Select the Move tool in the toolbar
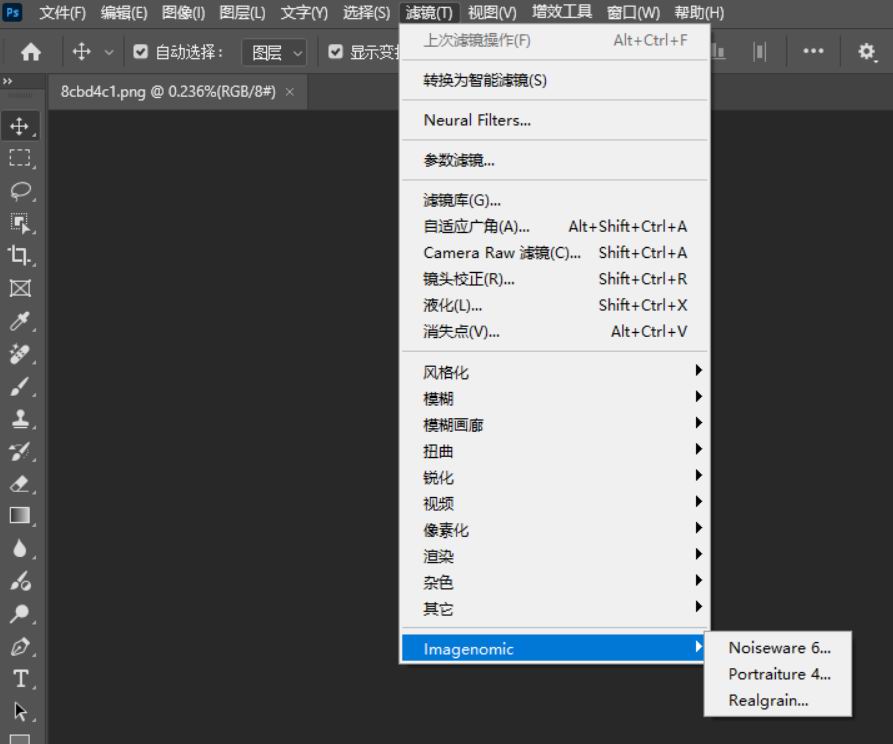893x744 pixels. click(x=20, y=127)
